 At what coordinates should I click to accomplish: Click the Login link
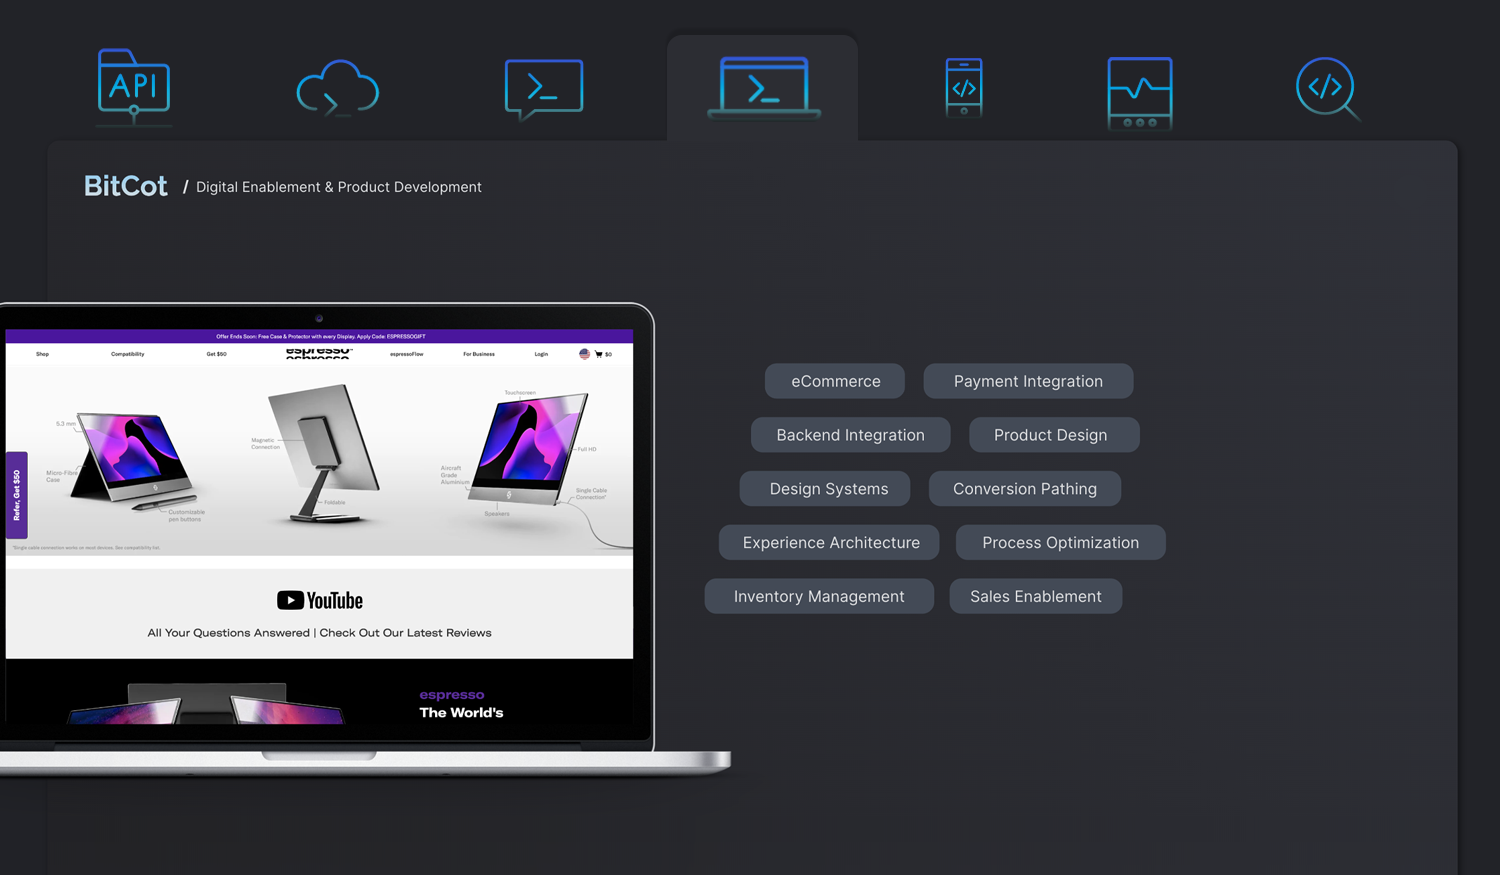[x=541, y=354]
